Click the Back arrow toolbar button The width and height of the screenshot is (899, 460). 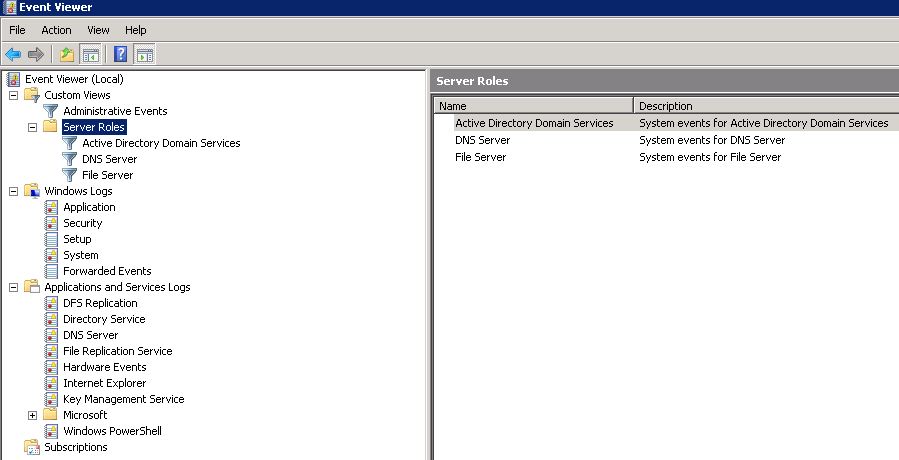coord(13,54)
